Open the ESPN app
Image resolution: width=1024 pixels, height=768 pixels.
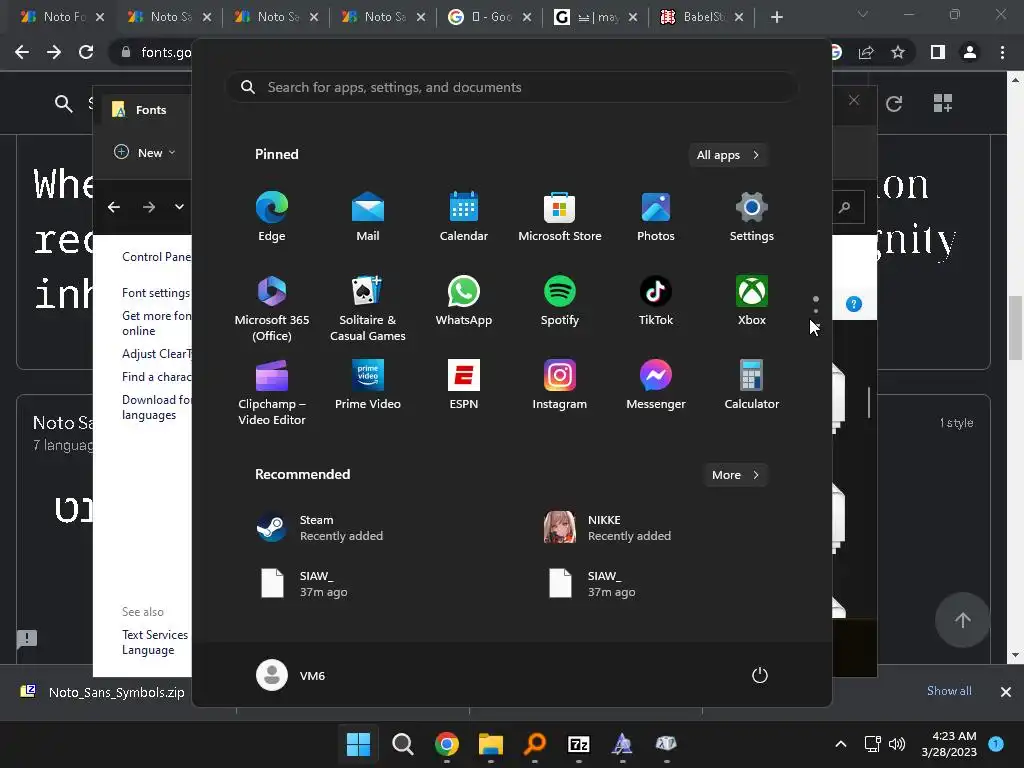(x=464, y=384)
